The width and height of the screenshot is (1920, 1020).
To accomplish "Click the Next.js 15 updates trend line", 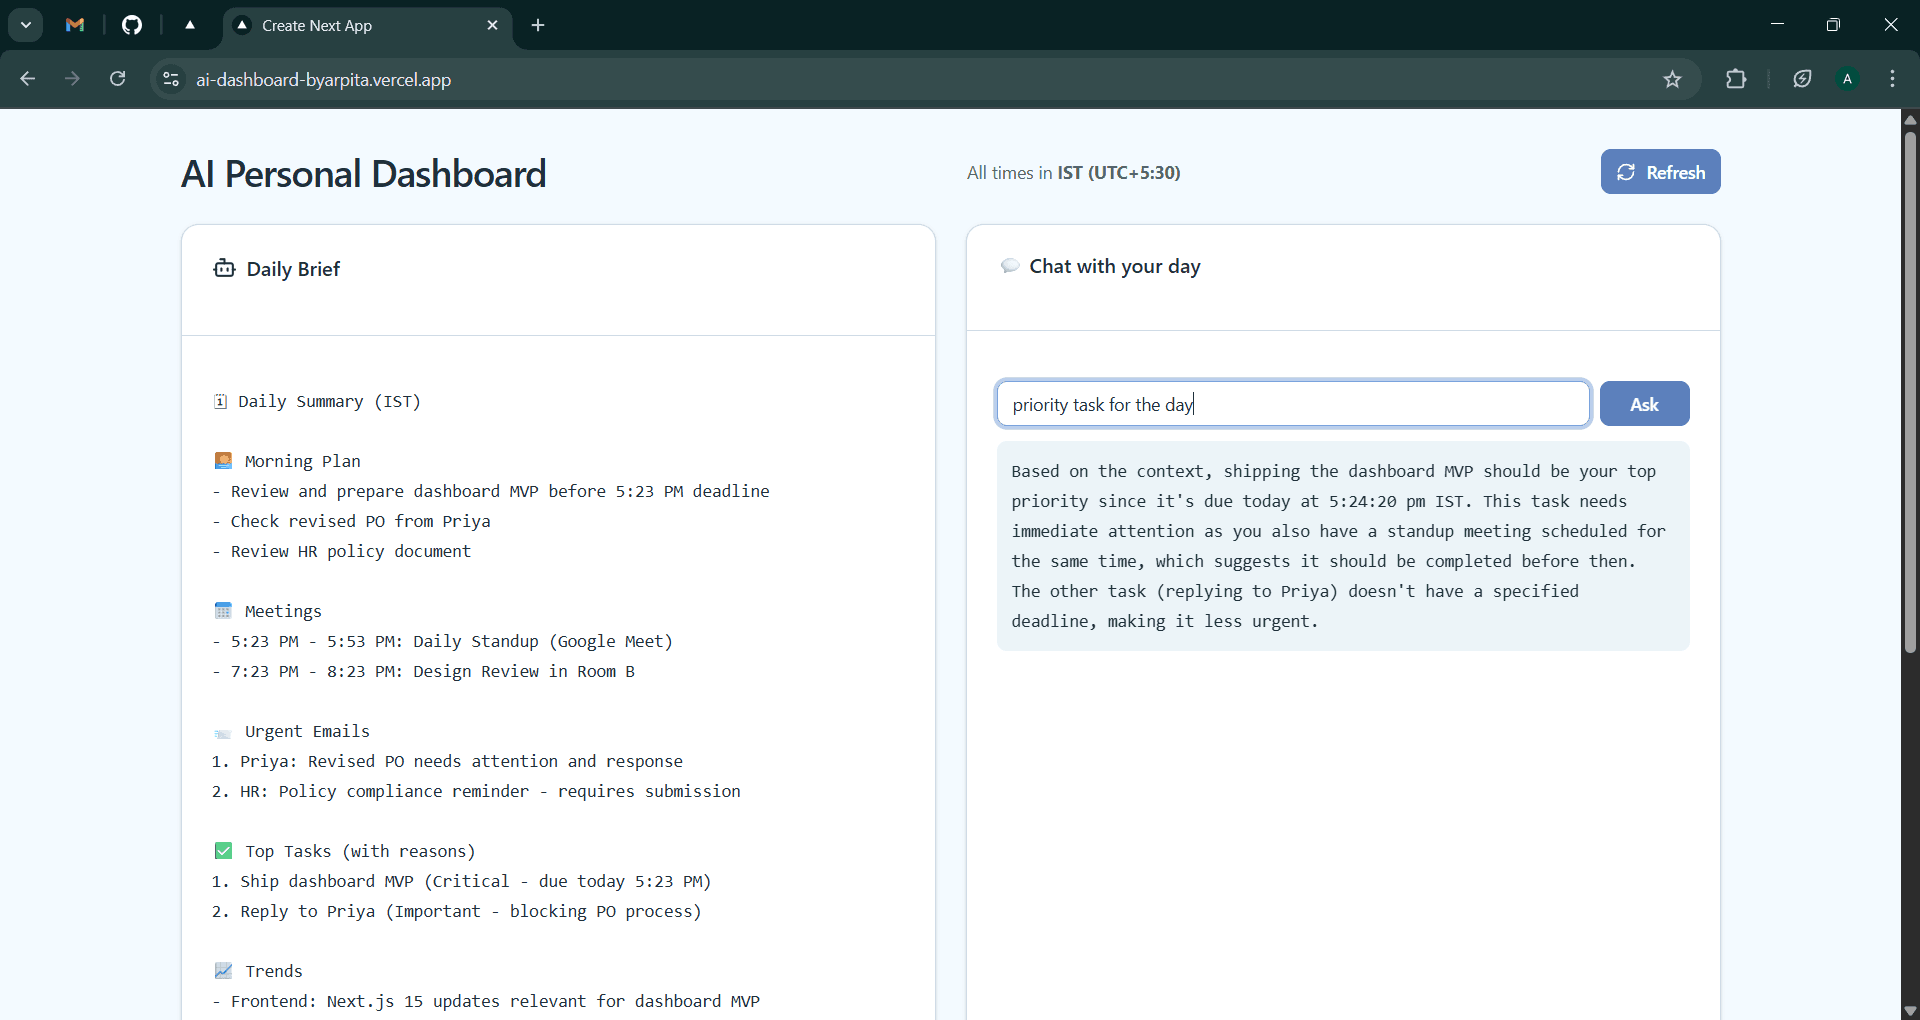I will coord(486,1001).
